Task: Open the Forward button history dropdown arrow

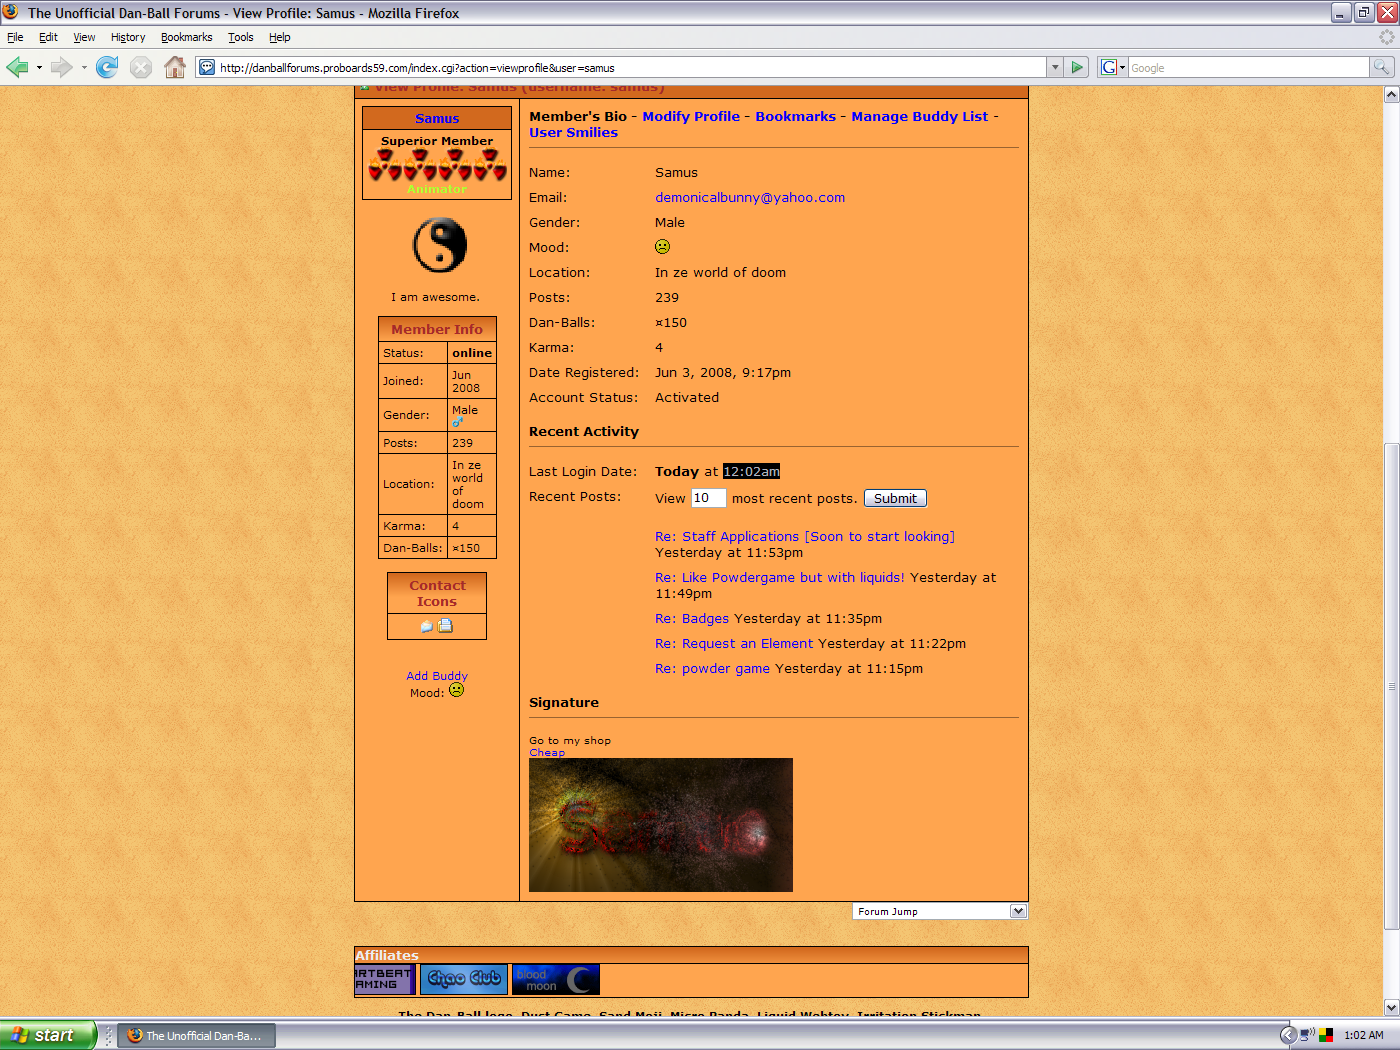Action: click(84, 68)
